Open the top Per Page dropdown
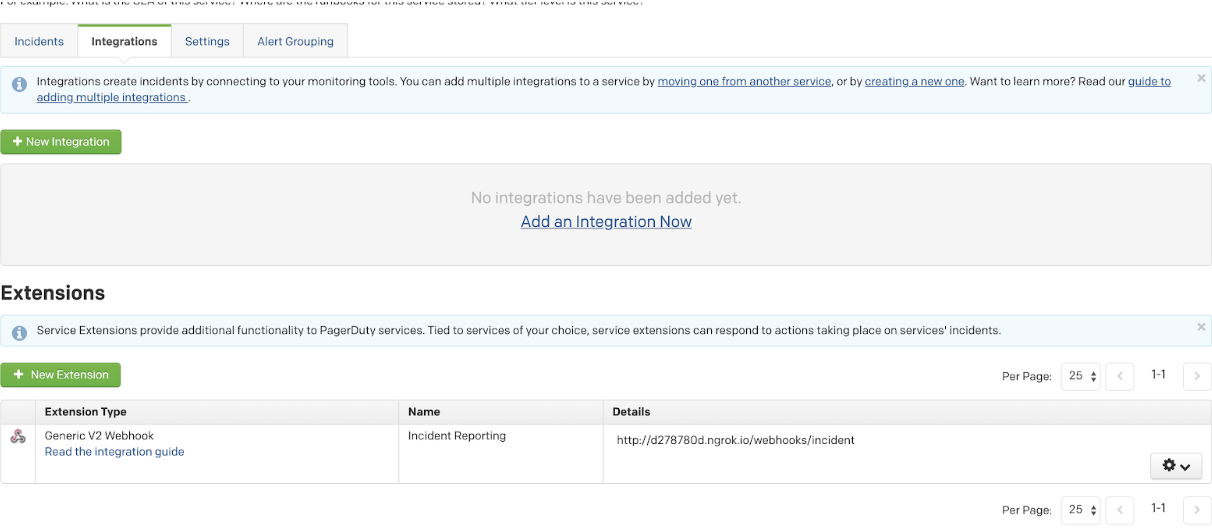Viewport: 1212px width, 528px height. 1081,376
